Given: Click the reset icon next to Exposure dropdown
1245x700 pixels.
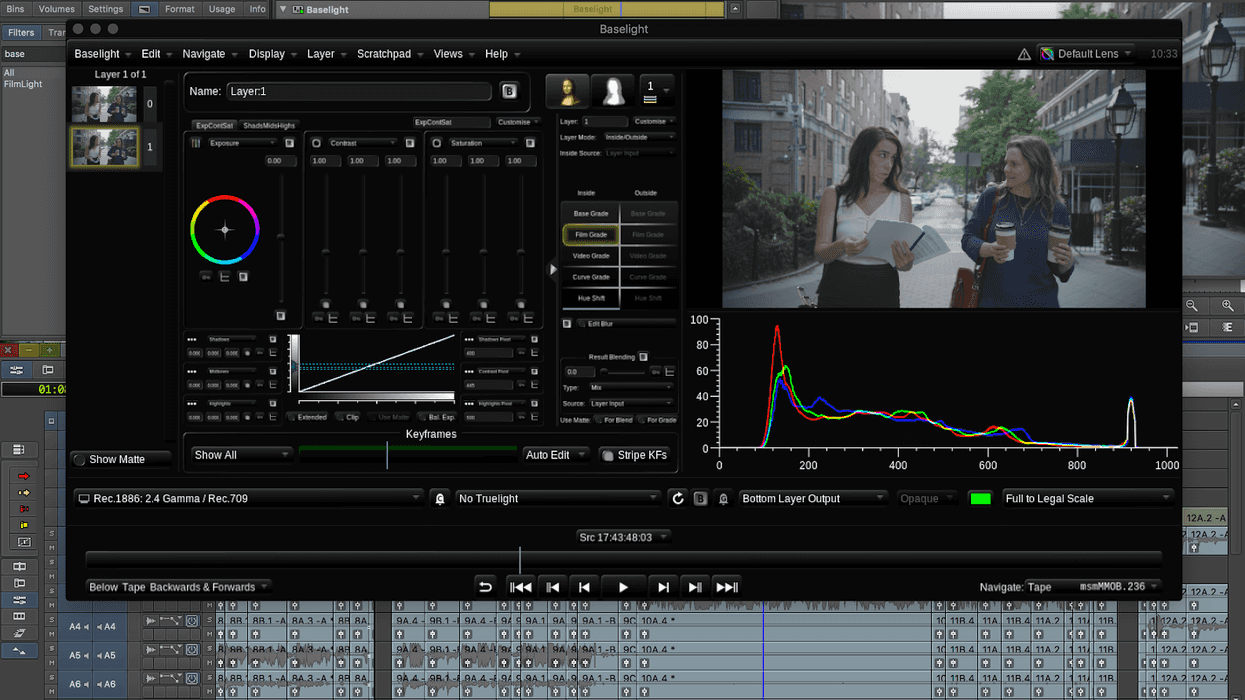Looking at the screenshot, I should coord(289,143).
